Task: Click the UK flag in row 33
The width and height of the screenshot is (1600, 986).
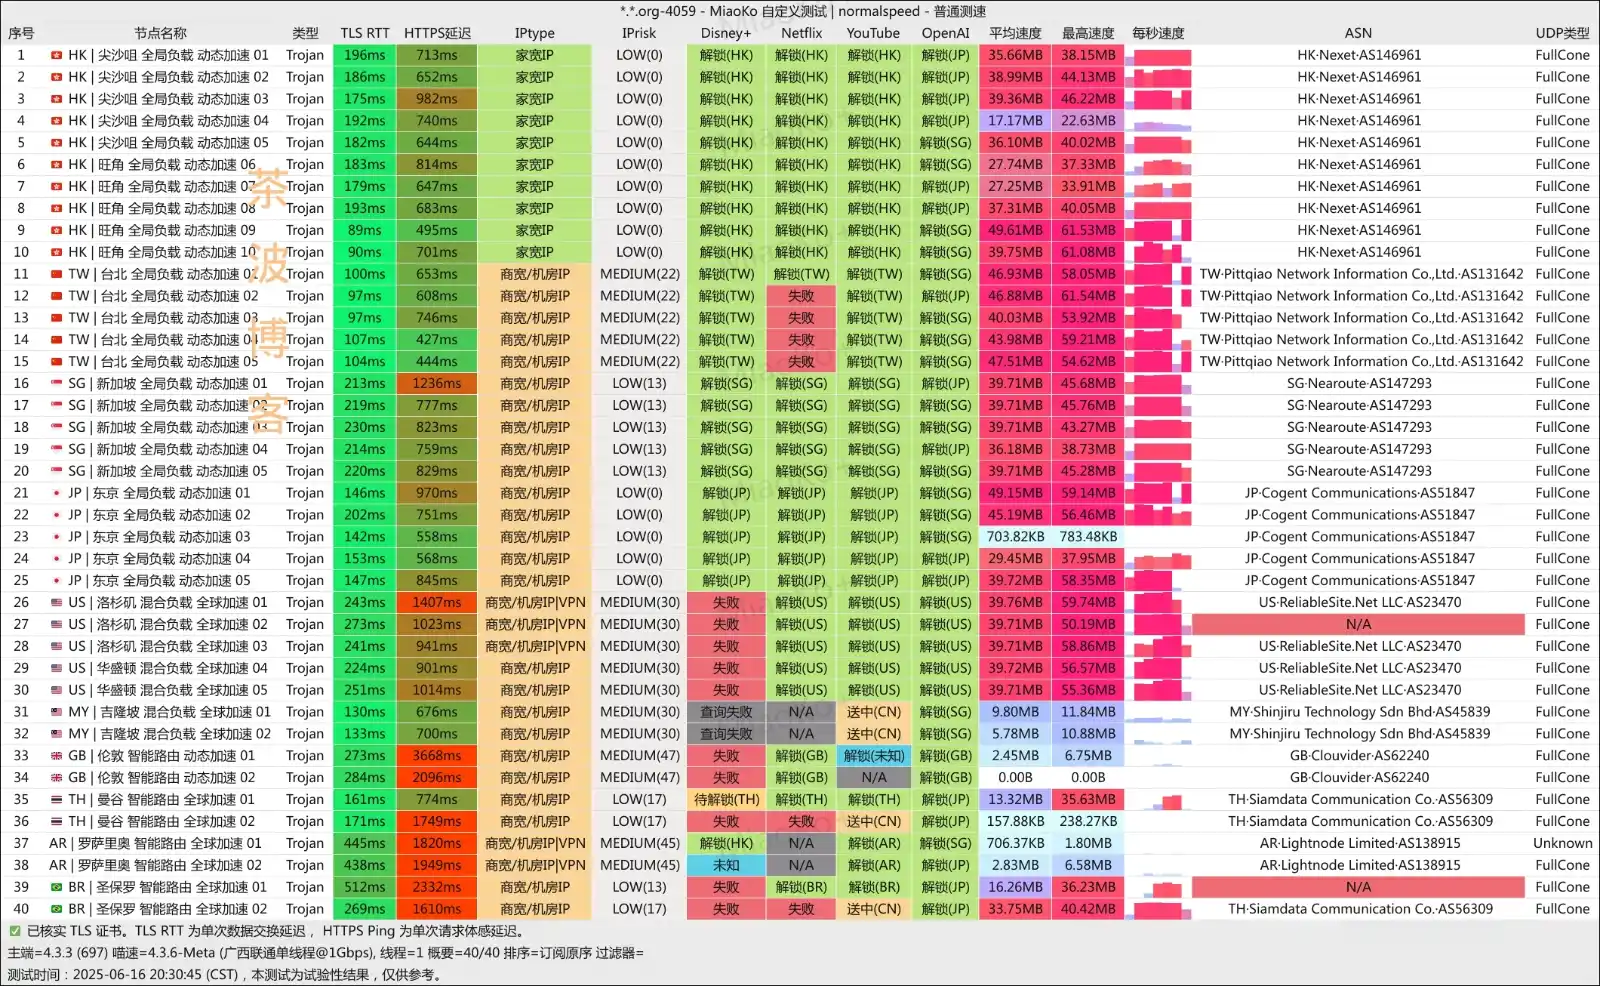Action: pos(57,756)
